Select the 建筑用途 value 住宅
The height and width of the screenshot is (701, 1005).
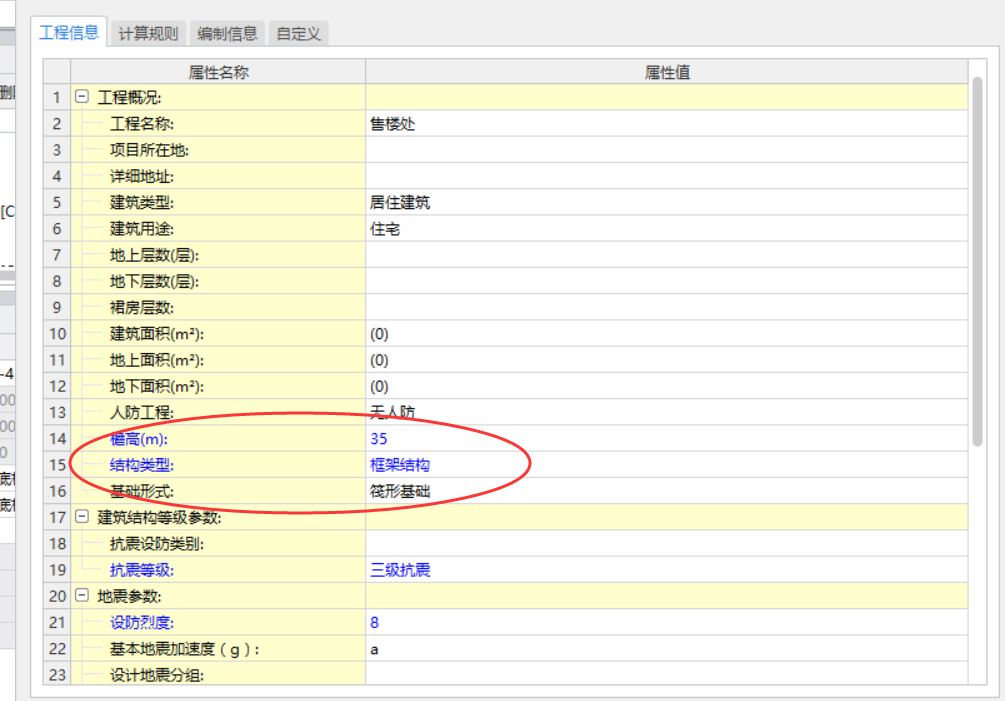[667, 229]
